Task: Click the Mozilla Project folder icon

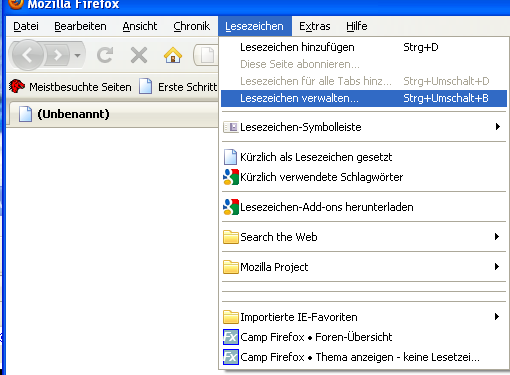Action: click(231, 267)
